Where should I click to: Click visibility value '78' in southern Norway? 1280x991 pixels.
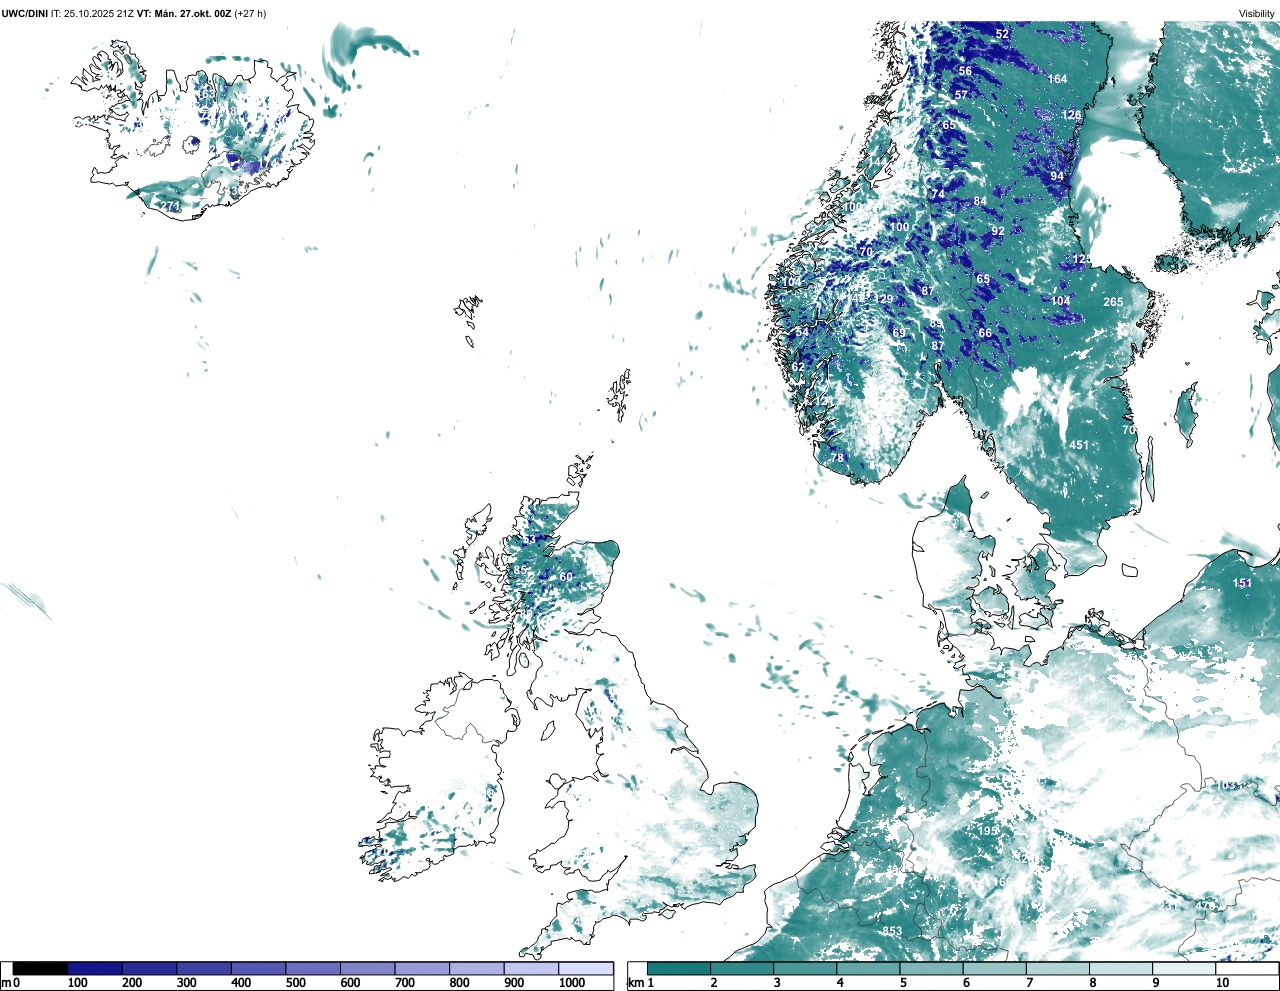coord(838,458)
